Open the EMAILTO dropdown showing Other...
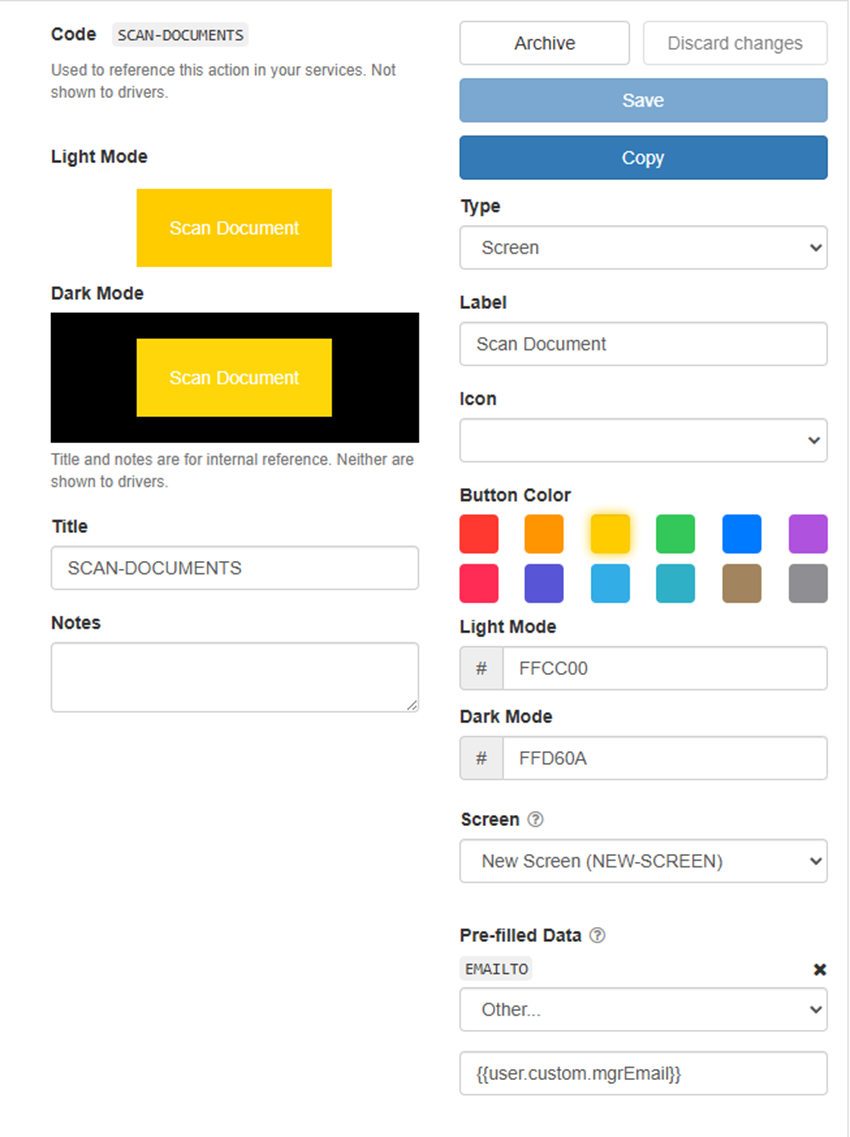Image resolution: width=850 pixels, height=1137 pixels. coord(643,1009)
